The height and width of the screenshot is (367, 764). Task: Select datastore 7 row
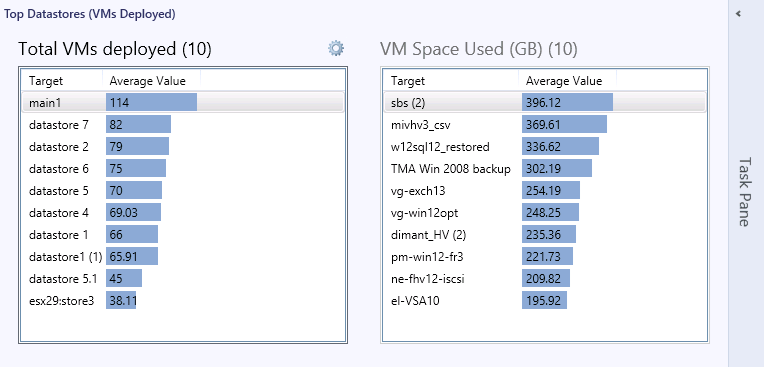pos(183,124)
